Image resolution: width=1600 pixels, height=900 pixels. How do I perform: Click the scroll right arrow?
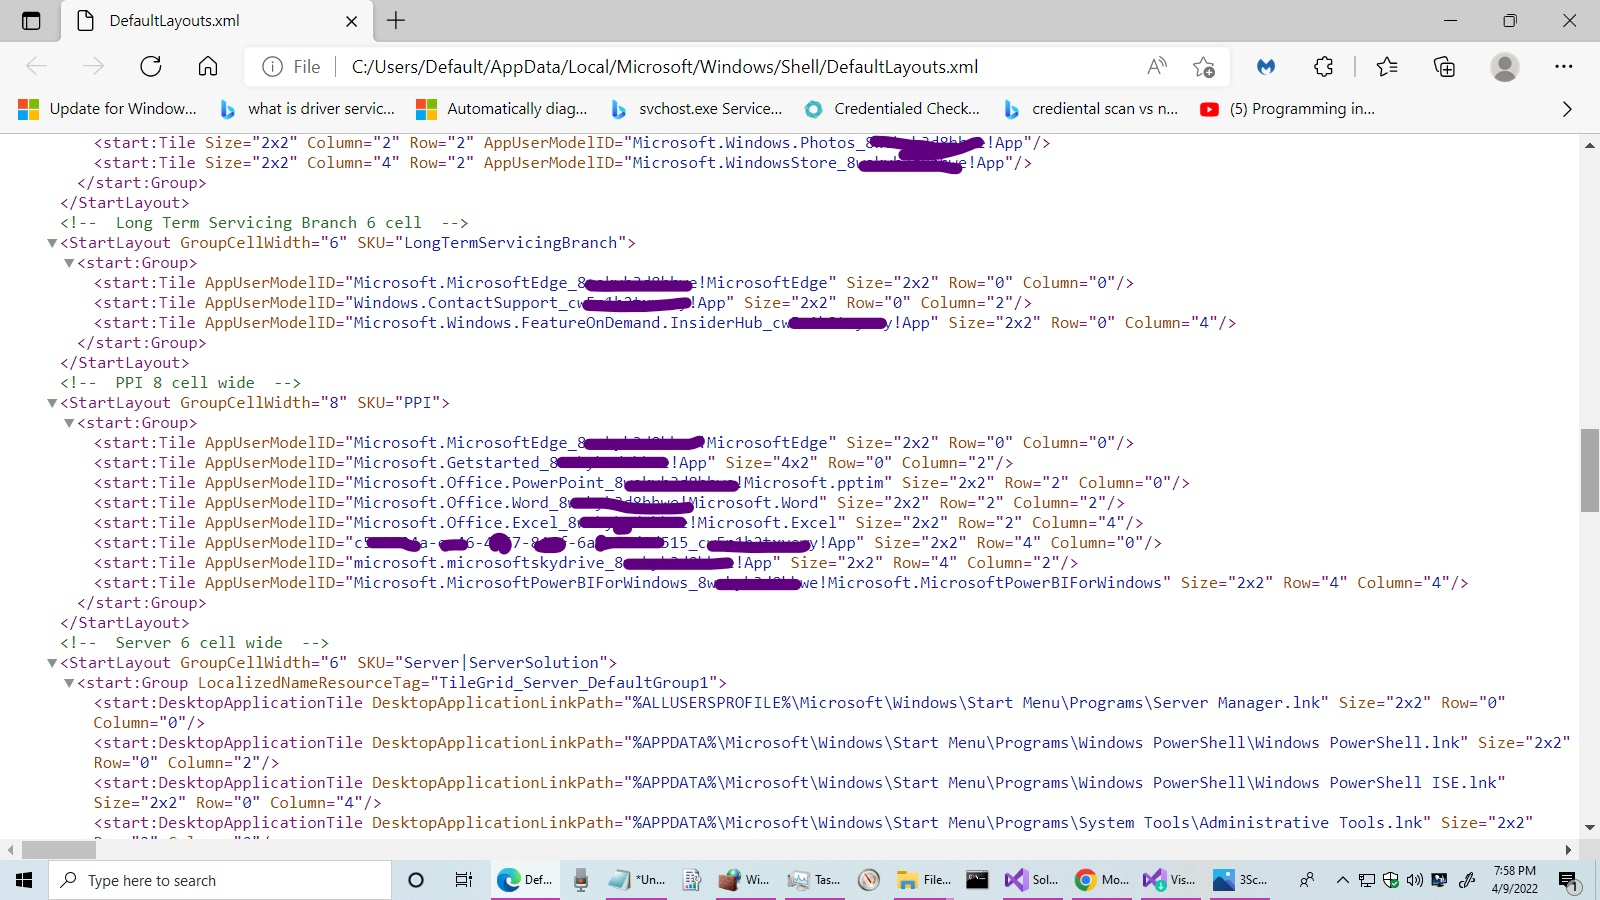tap(1568, 850)
